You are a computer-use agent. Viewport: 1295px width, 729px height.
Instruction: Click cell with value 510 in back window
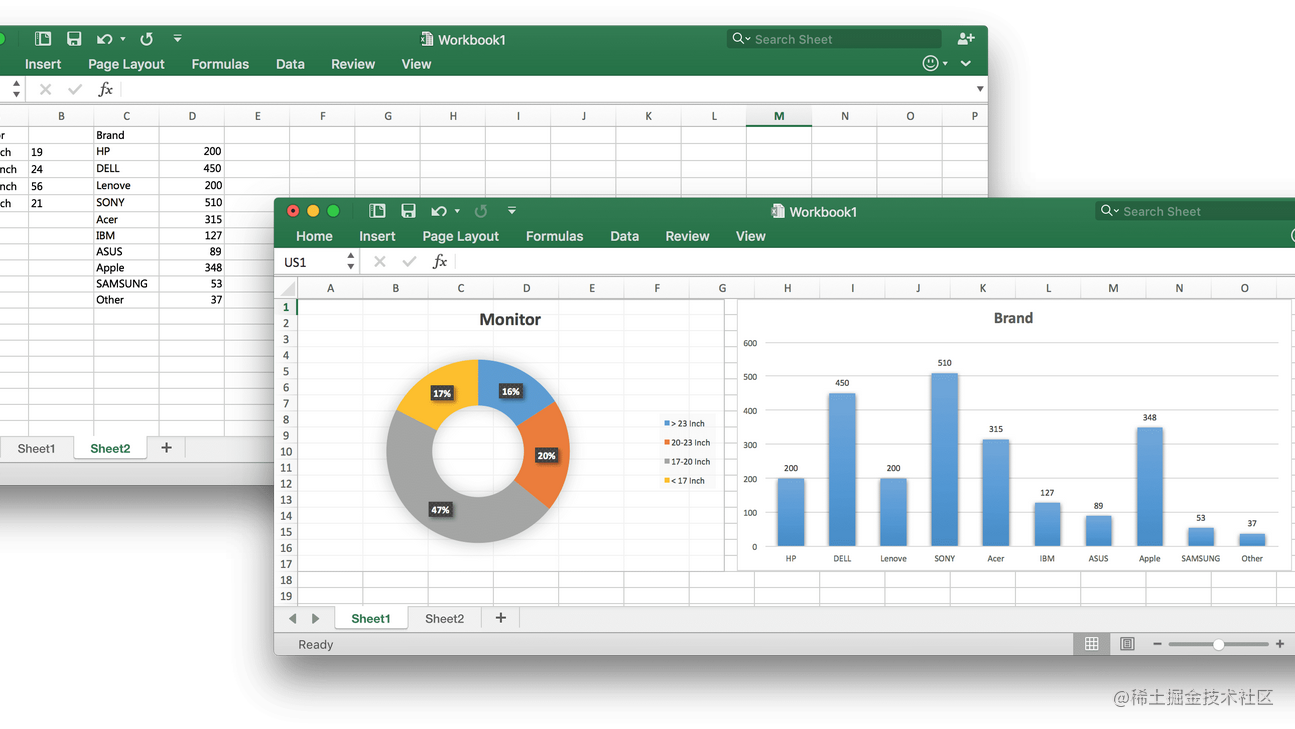[191, 202]
